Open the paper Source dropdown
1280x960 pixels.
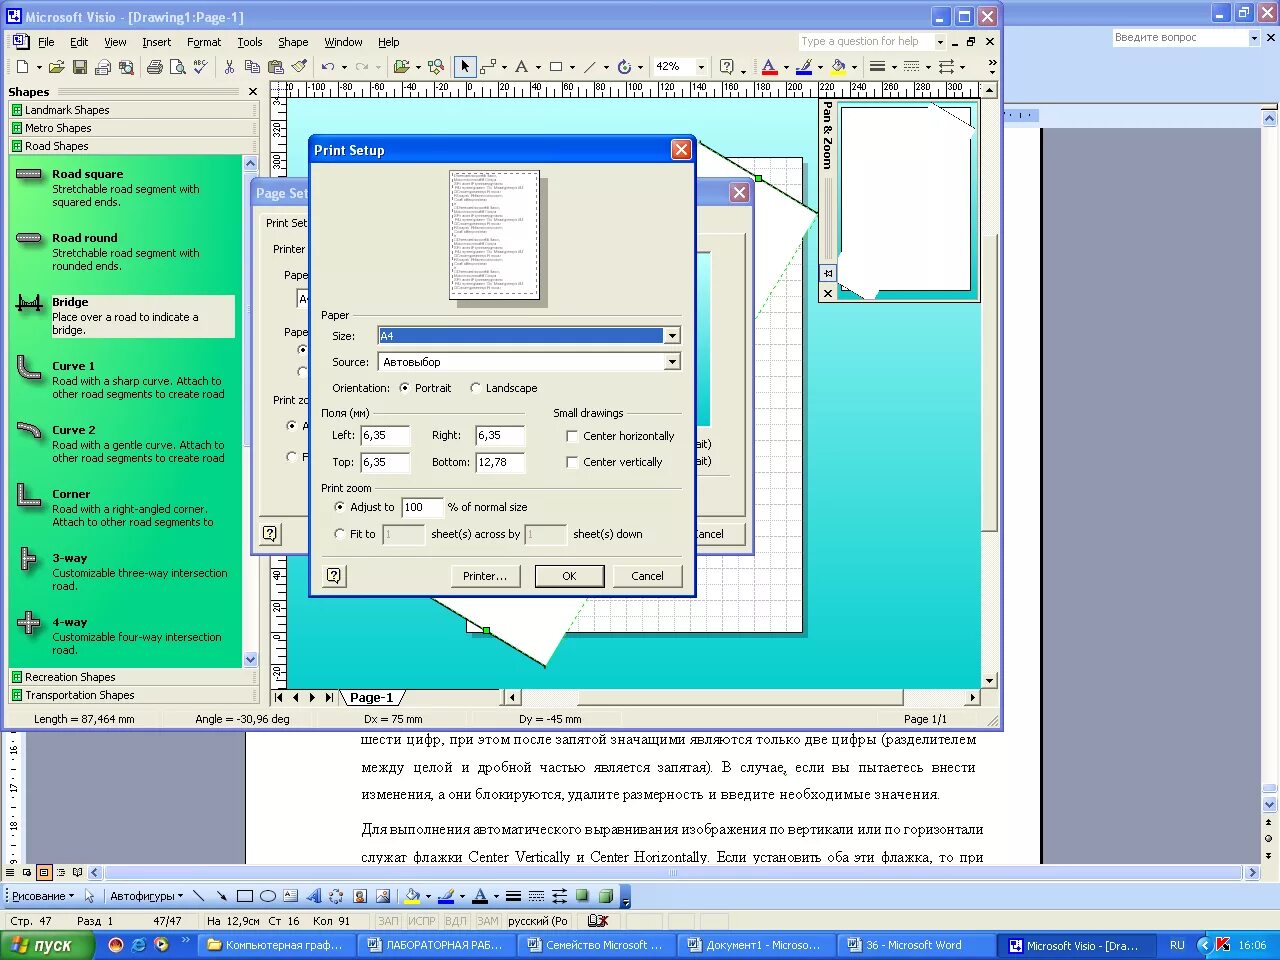[x=672, y=362]
